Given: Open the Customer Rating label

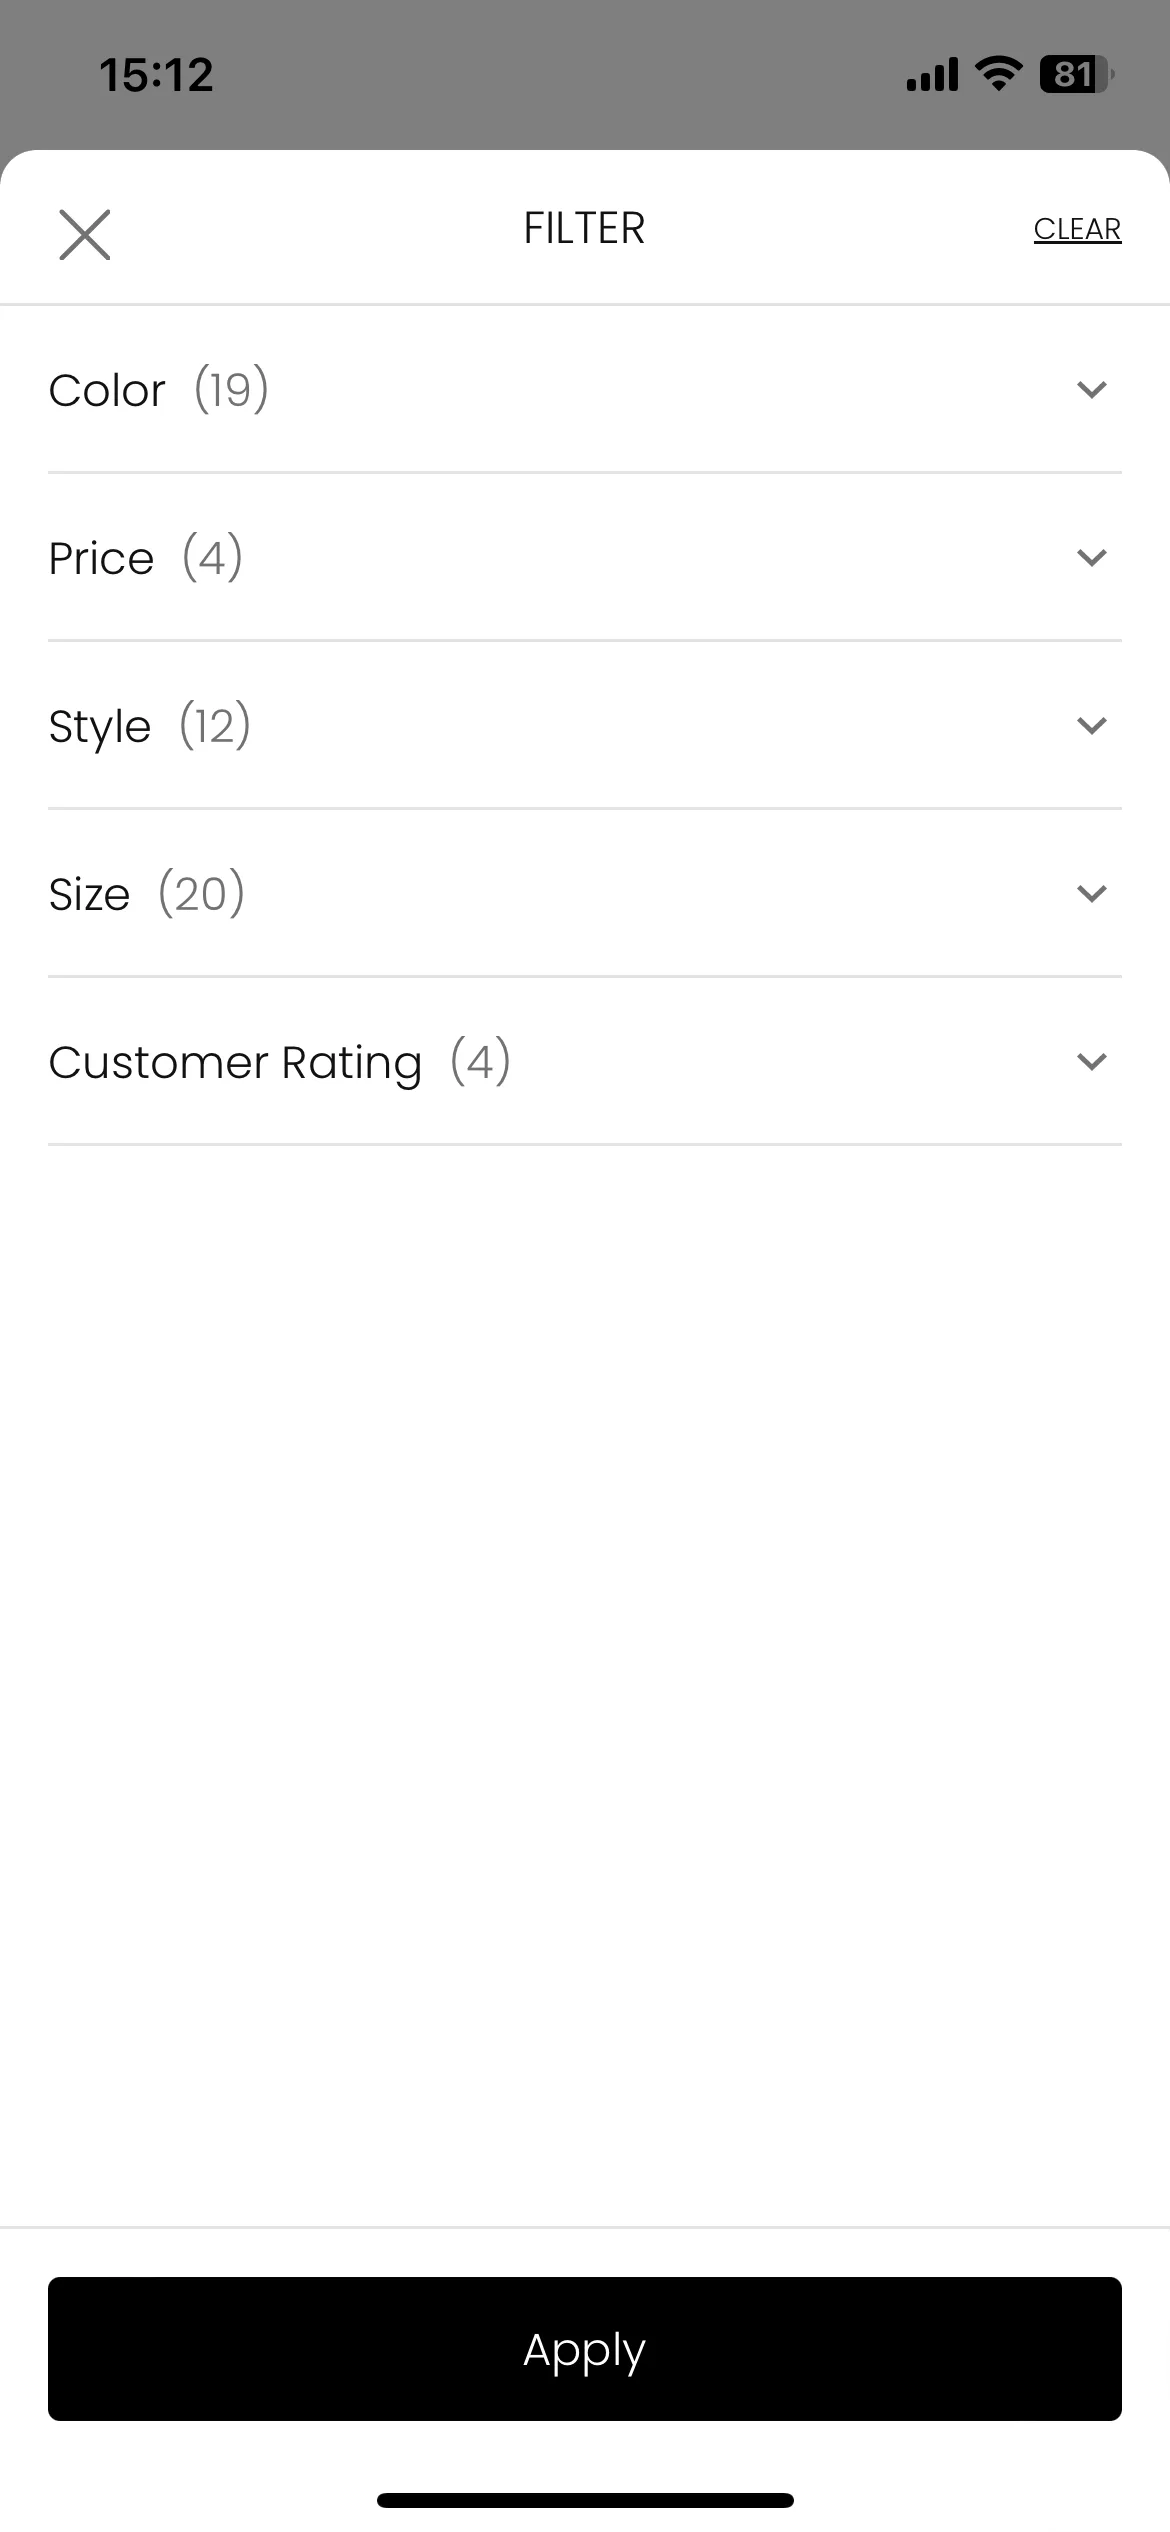Looking at the screenshot, I should (235, 1062).
